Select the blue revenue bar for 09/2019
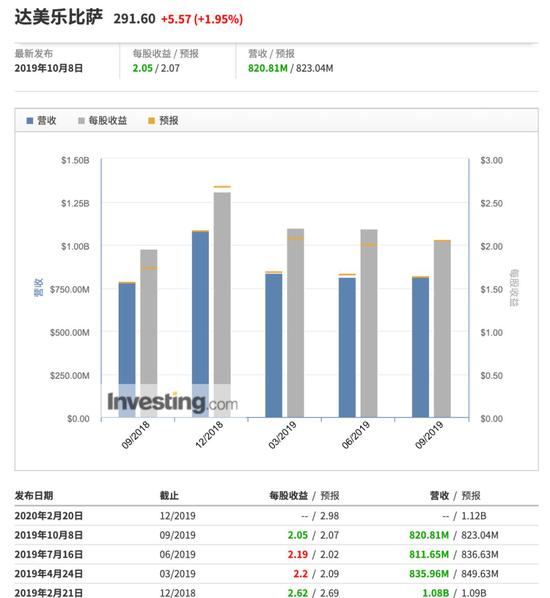Viewport: 550px width, 598px height. coord(420,347)
